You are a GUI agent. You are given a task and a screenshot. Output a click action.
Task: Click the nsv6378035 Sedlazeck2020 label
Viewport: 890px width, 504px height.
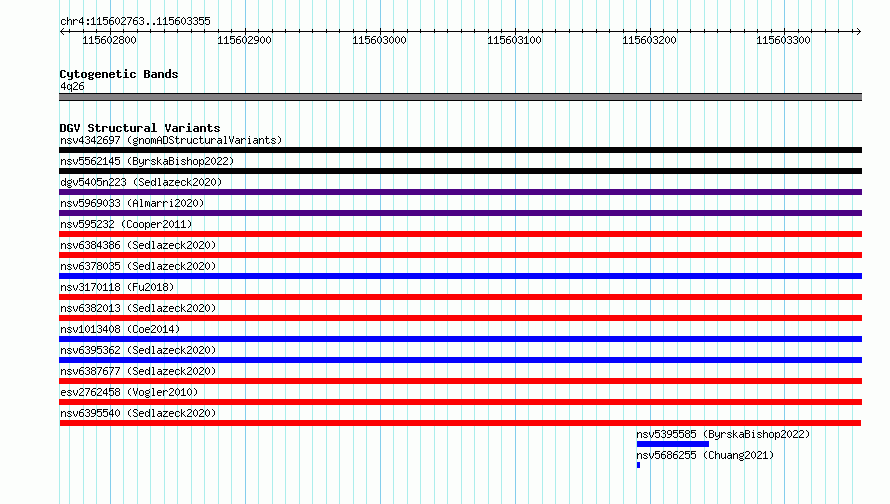(138, 266)
